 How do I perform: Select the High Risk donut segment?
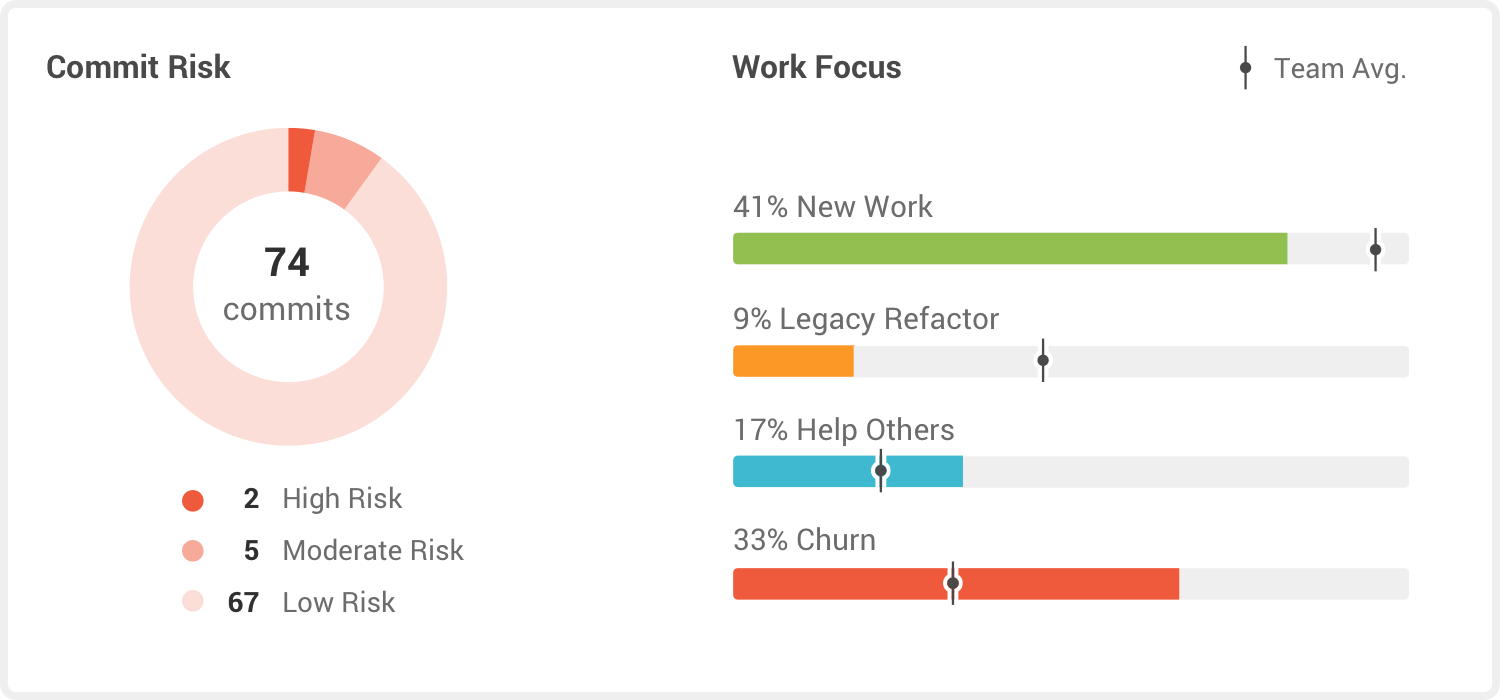pos(300,159)
